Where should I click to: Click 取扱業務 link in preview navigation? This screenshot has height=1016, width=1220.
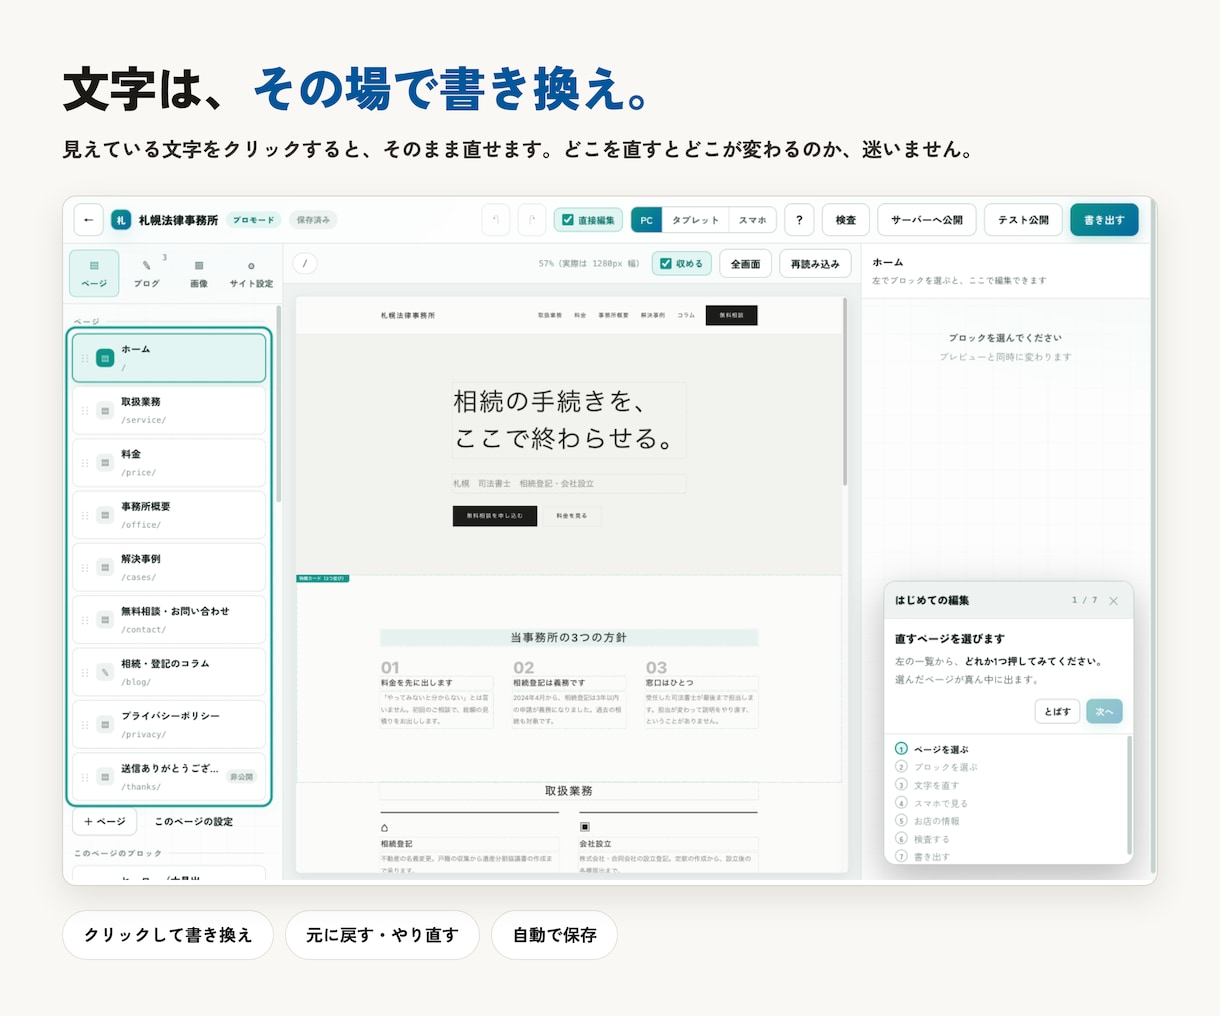(x=550, y=315)
